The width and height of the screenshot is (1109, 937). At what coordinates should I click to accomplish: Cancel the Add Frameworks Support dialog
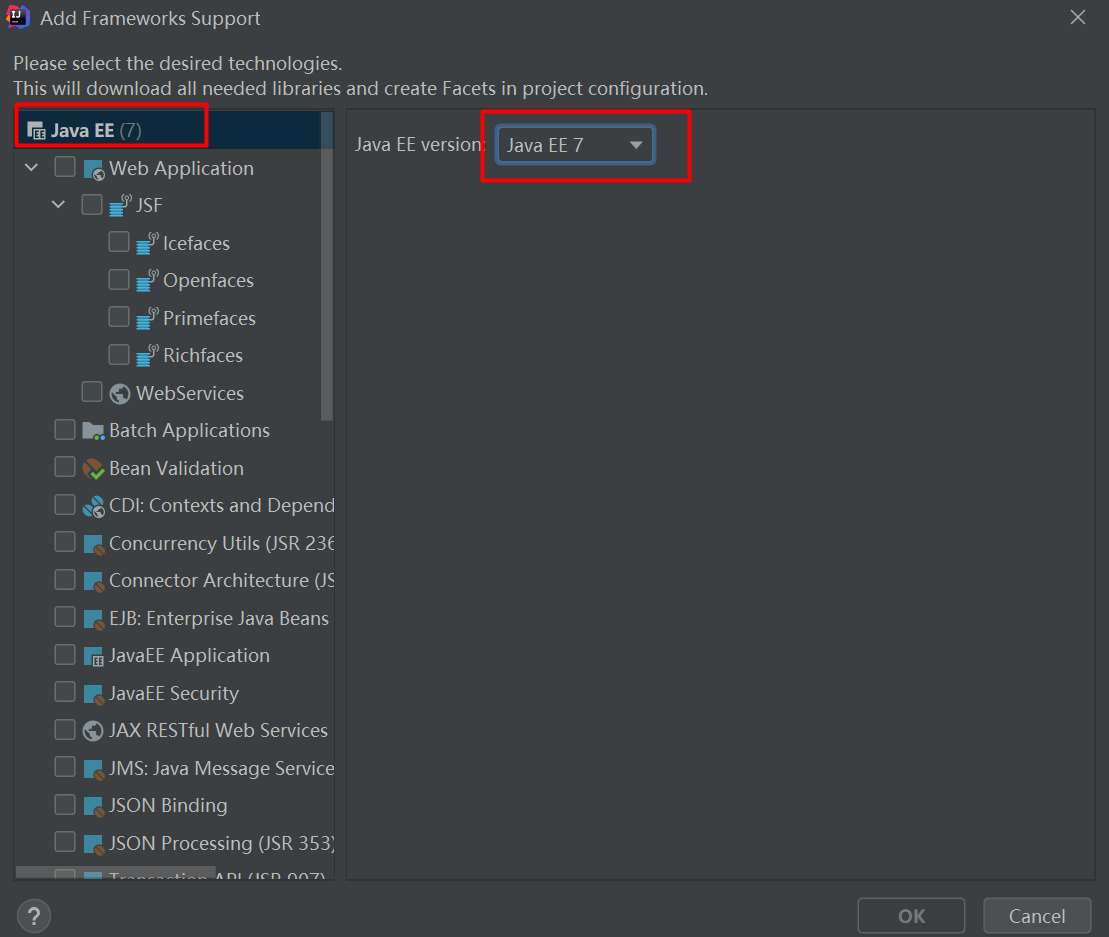point(1037,916)
